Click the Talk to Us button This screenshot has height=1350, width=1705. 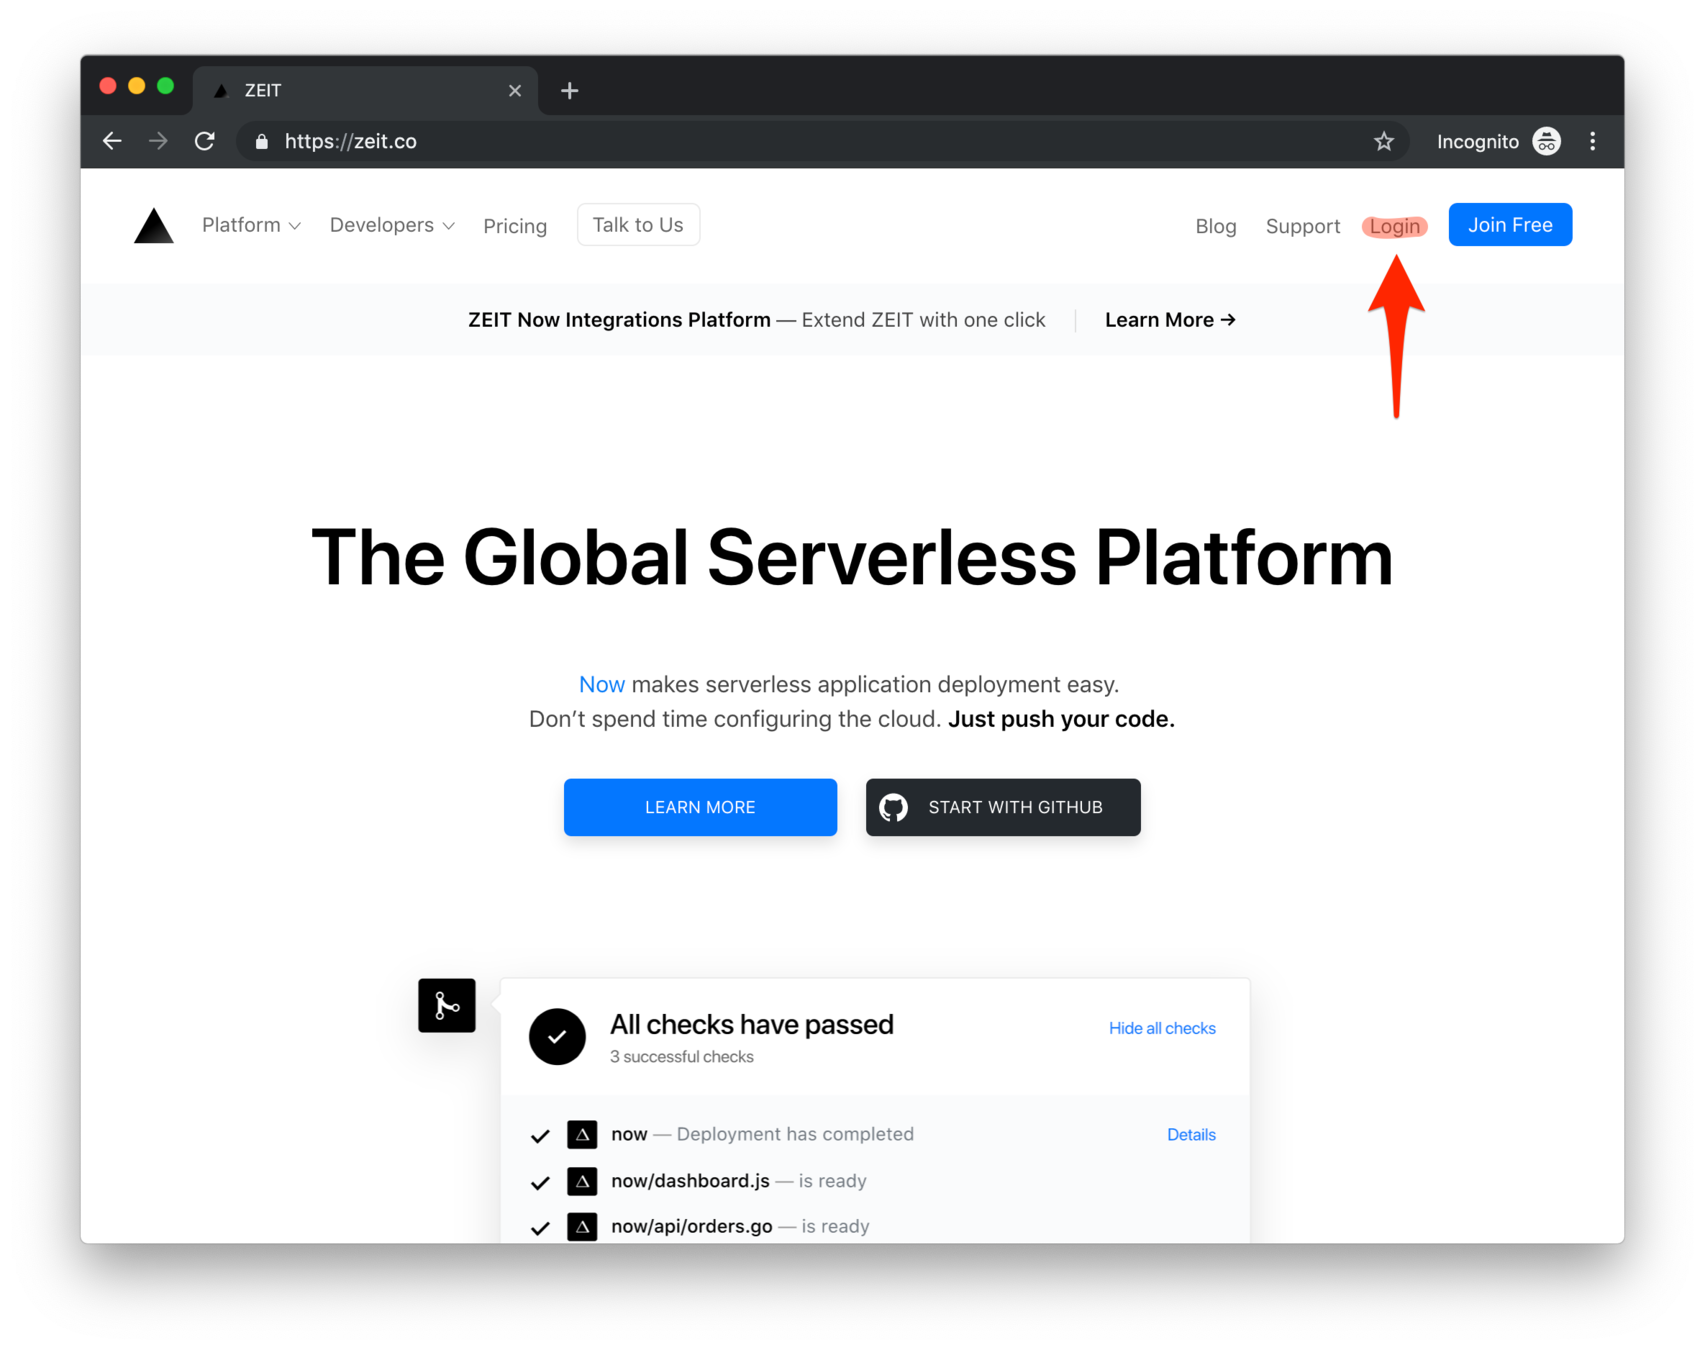(x=638, y=225)
